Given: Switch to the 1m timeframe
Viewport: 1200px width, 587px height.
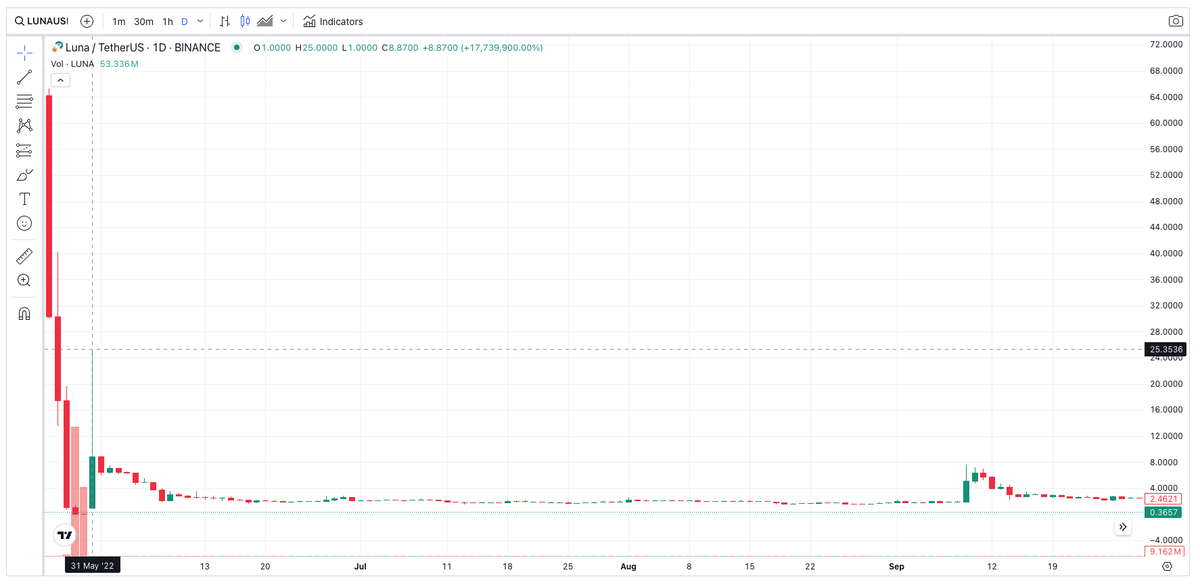Looking at the screenshot, I should [119, 21].
